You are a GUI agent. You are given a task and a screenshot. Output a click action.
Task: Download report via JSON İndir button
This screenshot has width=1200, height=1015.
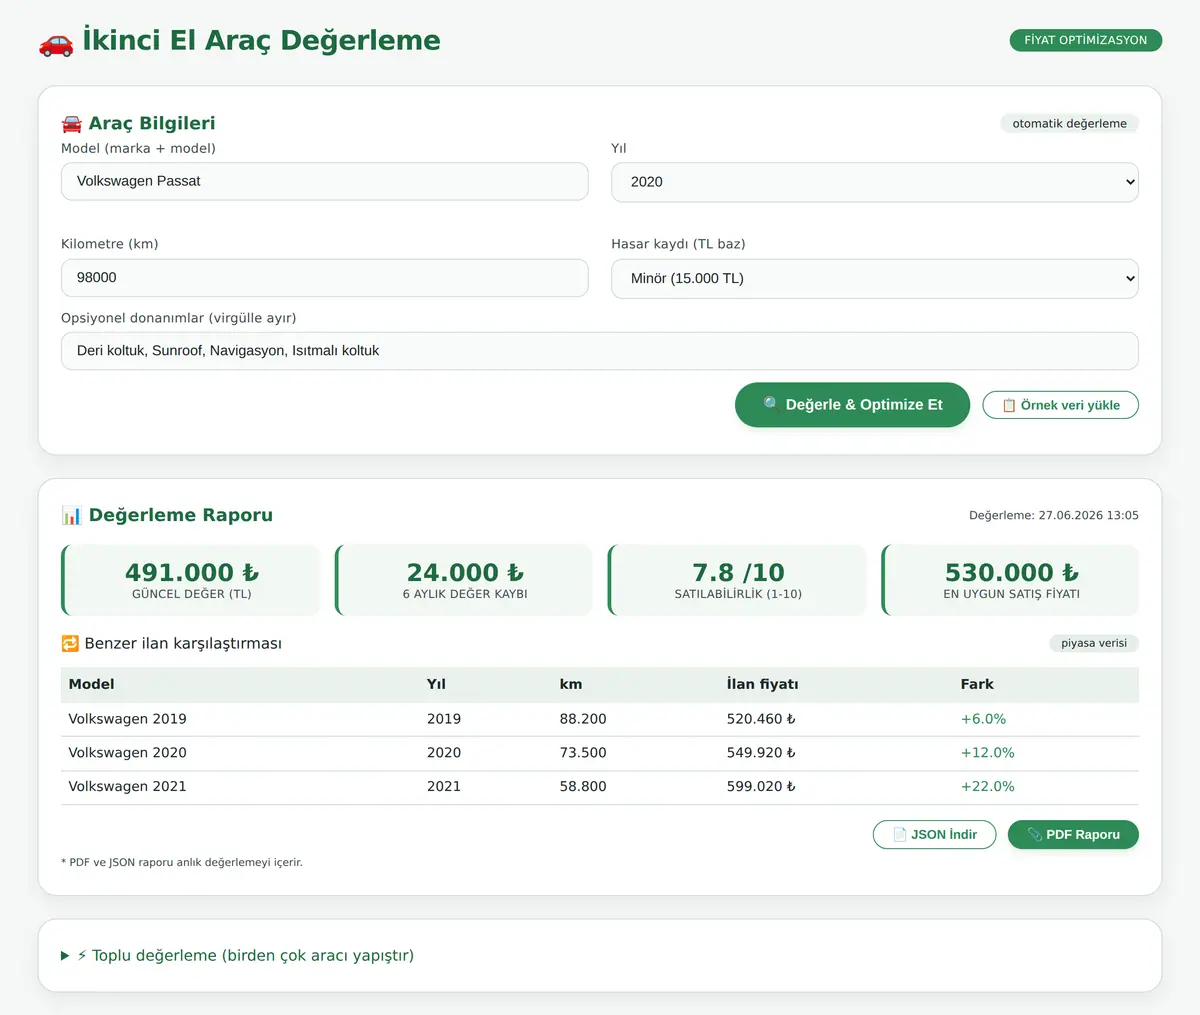(x=934, y=835)
